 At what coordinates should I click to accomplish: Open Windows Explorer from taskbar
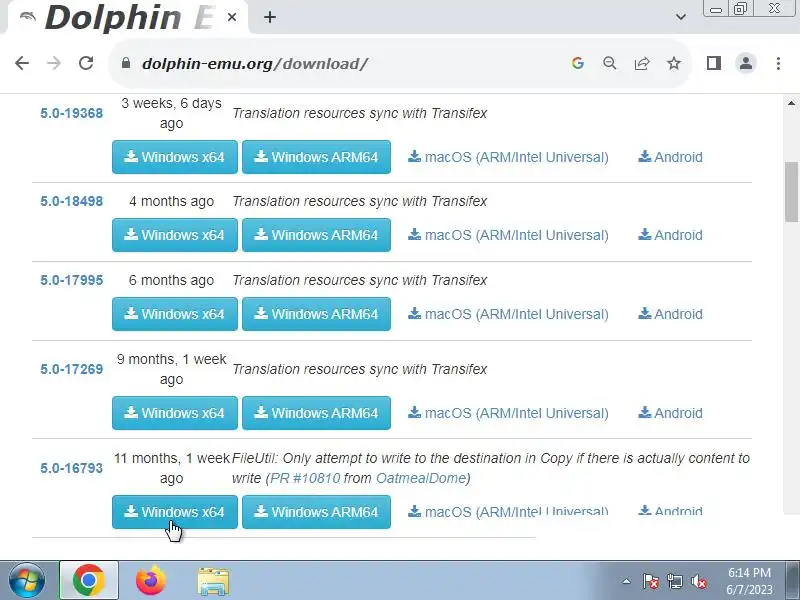[213, 581]
